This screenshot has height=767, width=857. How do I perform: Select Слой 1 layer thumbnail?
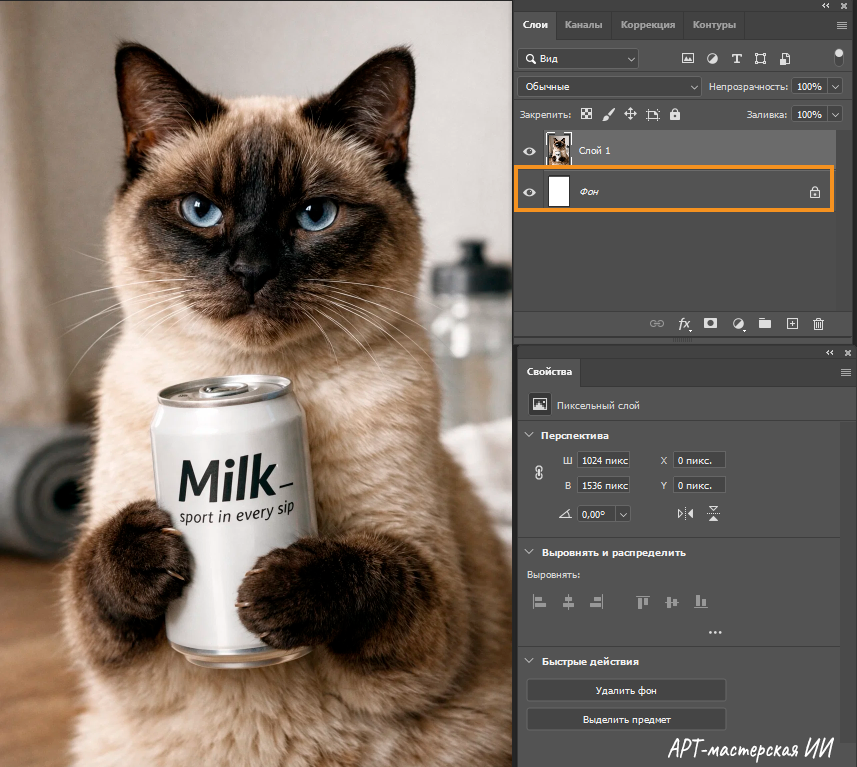click(x=559, y=149)
